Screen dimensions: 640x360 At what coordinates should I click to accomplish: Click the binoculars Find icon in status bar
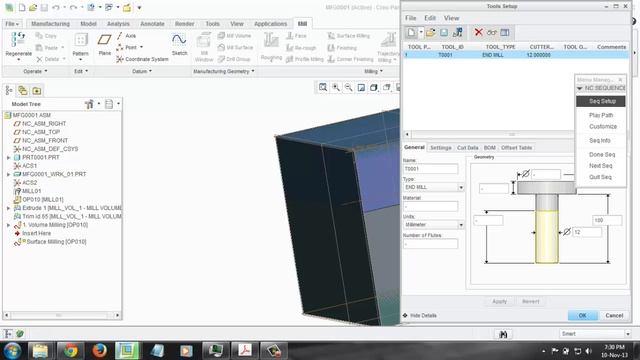(x=503, y=334)
